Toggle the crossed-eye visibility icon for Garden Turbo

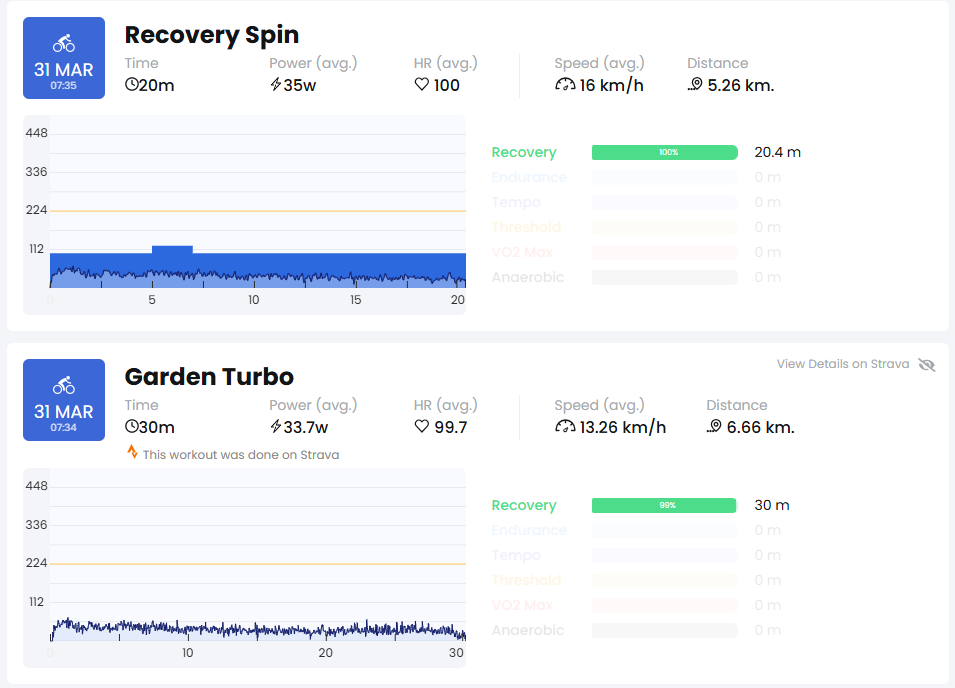tap(927, 365)
